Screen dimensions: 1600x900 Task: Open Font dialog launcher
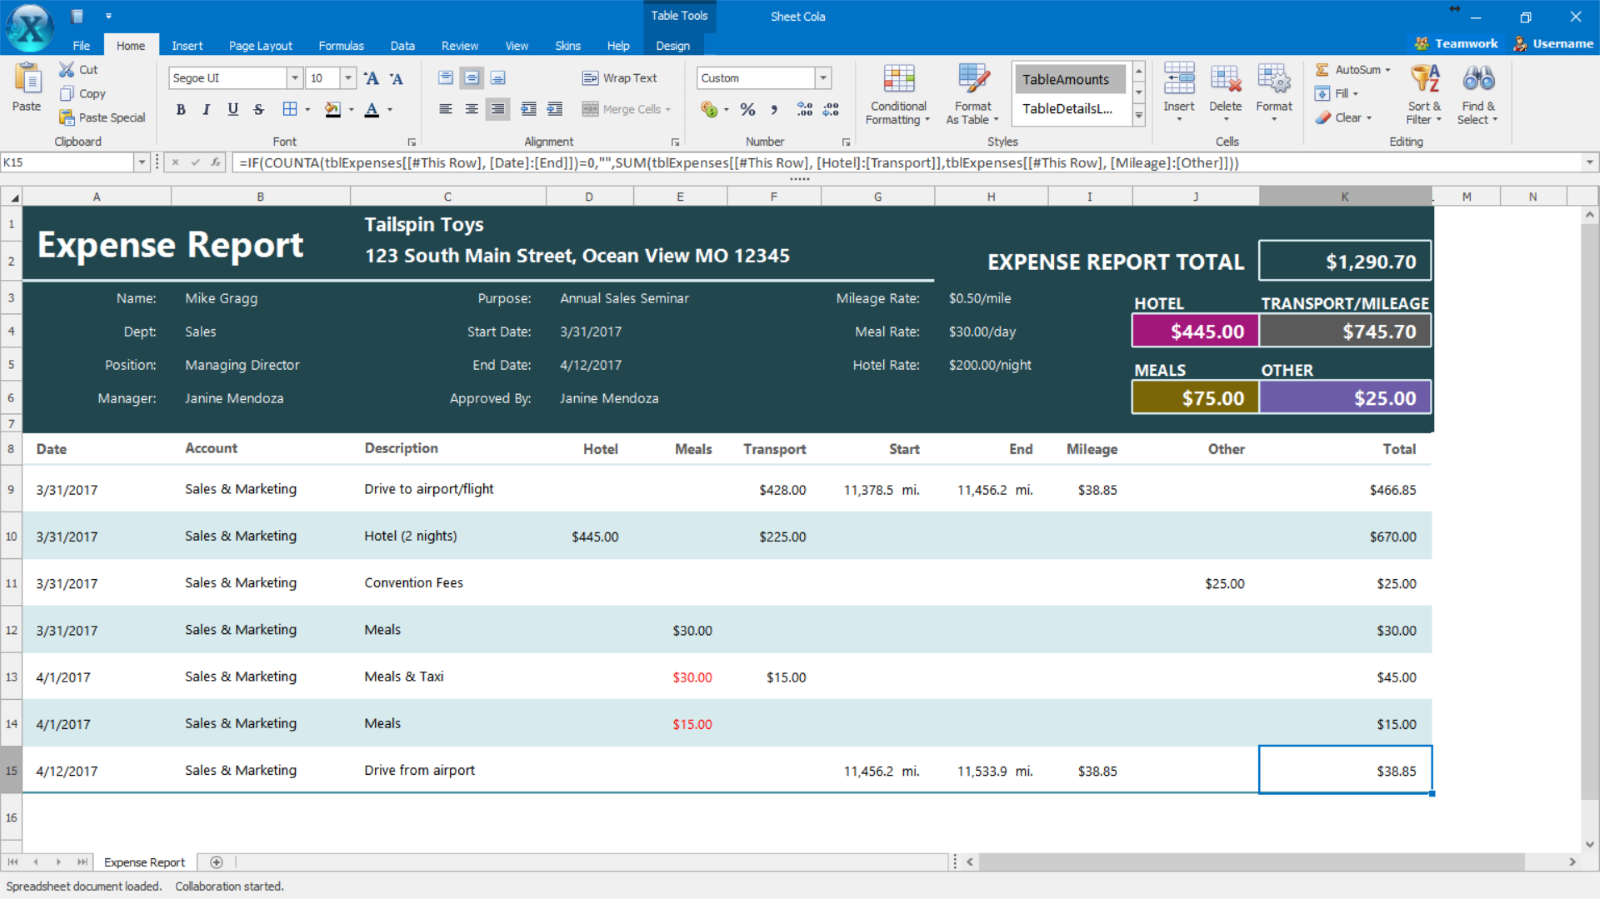point(412,142)
